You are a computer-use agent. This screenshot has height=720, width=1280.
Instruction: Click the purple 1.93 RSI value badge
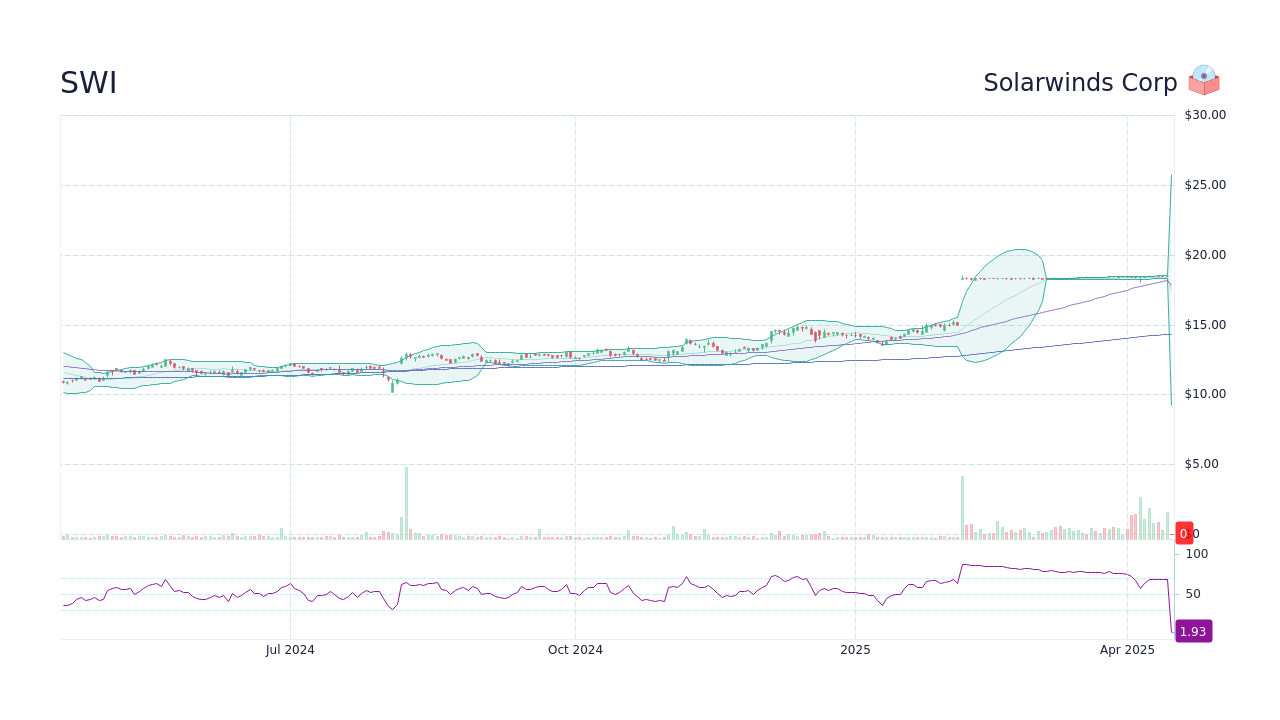1193,631
